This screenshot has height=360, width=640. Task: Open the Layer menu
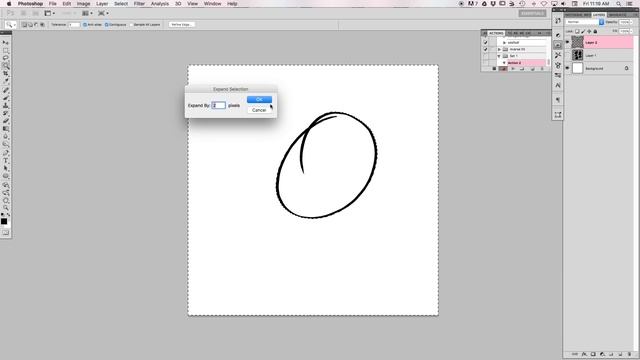coord(102,4)
